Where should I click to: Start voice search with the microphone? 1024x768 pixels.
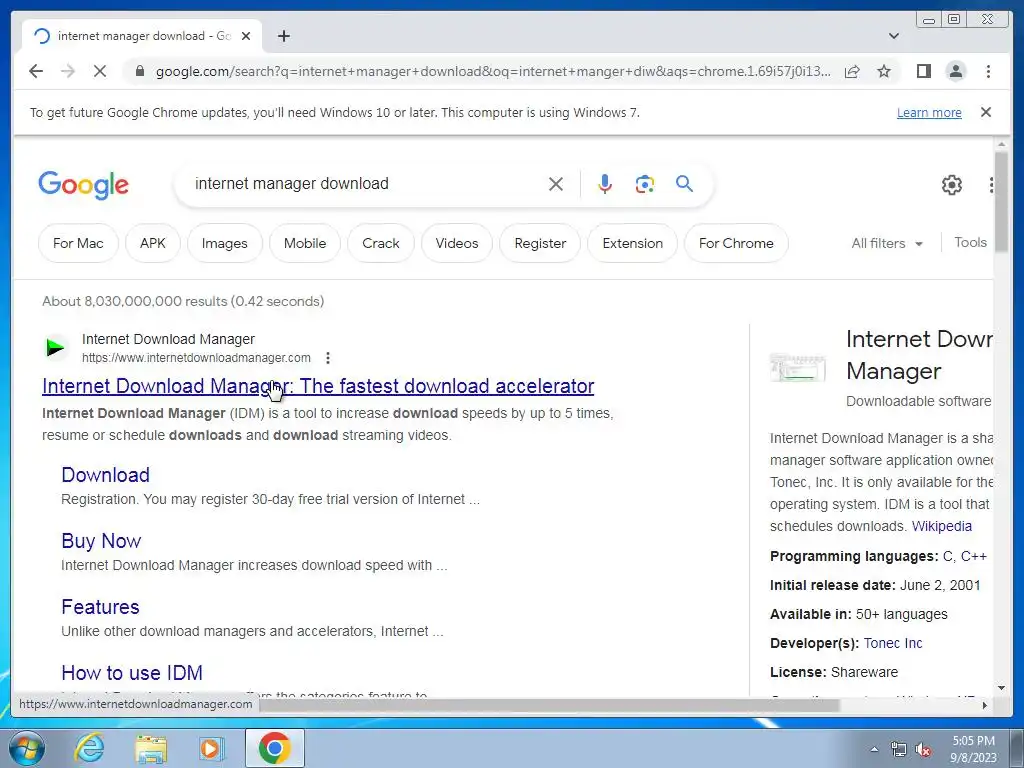click(605, 184)
